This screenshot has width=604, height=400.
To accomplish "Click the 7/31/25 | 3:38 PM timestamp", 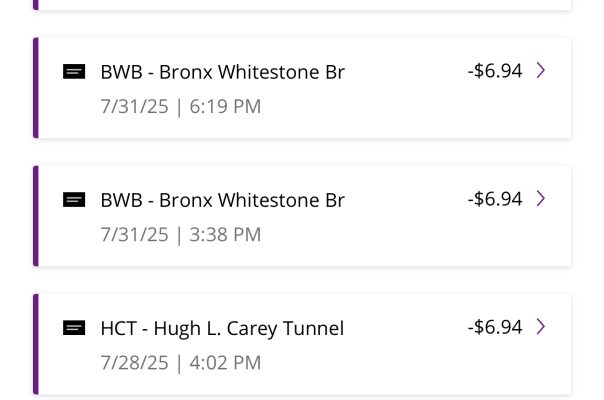I will click(x=180, y=234).
